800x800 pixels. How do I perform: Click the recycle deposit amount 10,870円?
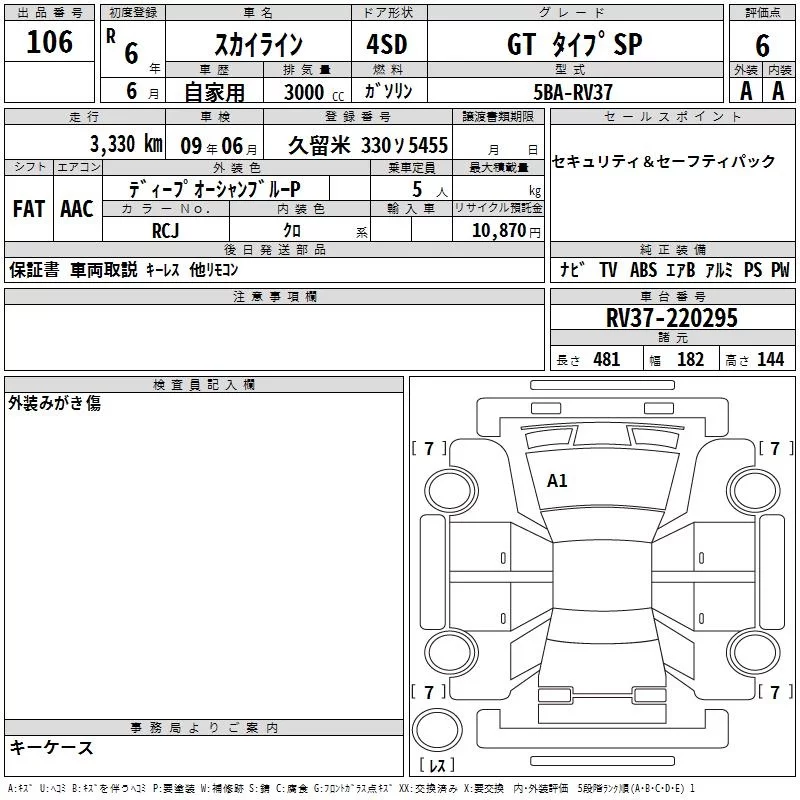tap(500, 230)
